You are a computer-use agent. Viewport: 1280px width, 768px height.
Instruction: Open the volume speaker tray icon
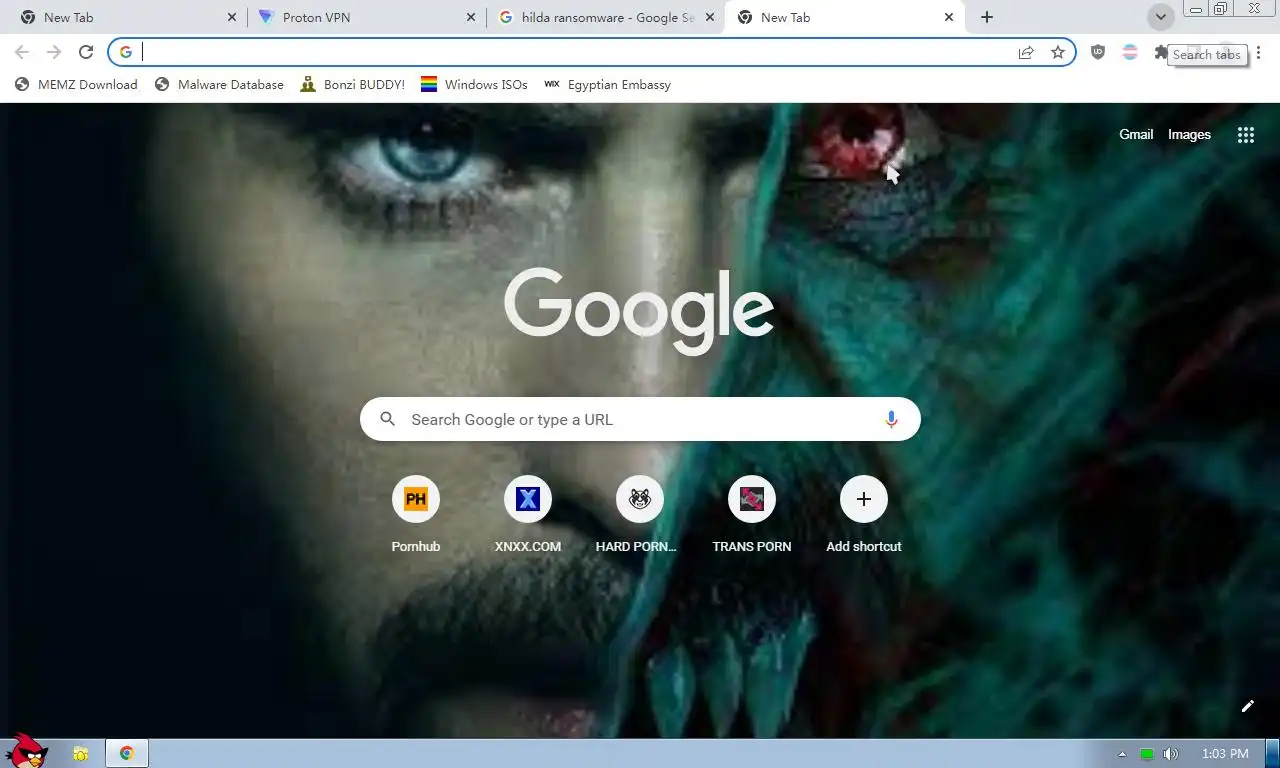point(1171,754)
